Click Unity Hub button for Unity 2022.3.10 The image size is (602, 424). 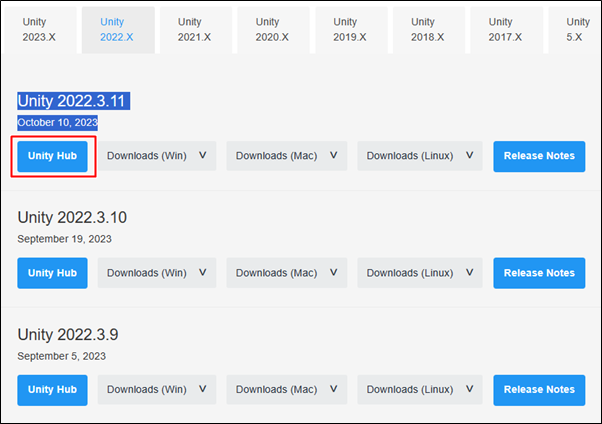[52, 273]
